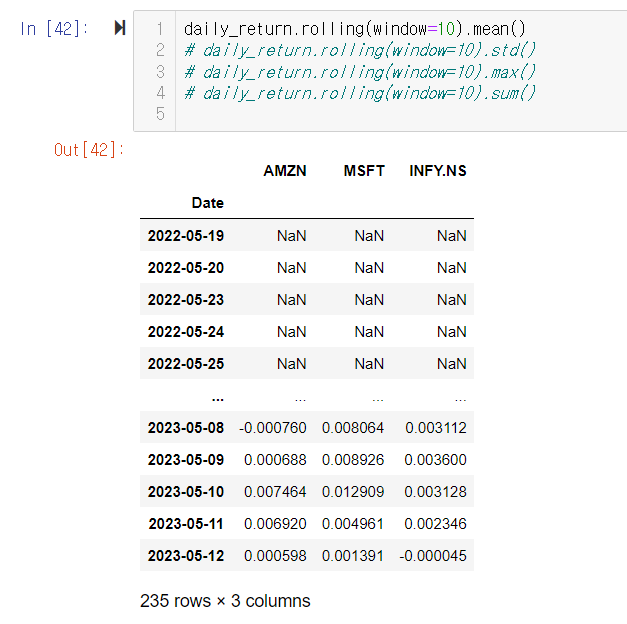Viewport: 627px width, 624px height.
Task: Click AMZN value 0.000598
Action: tap(275, 556)
